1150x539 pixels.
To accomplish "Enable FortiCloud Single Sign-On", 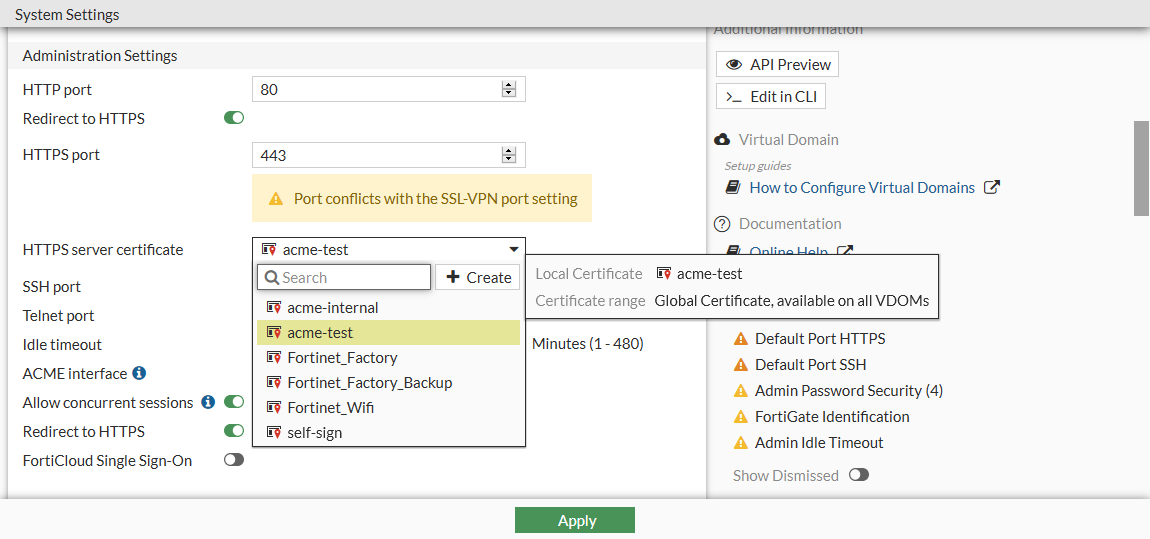I will pyautogui.click(x=234, y=460).
